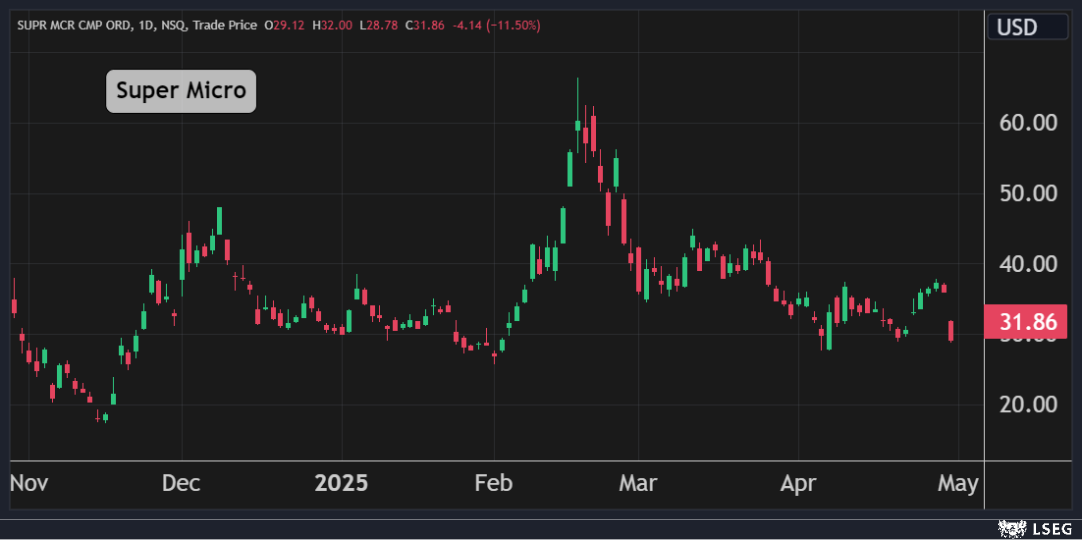1082x540 pixels.
Task: Click the 40.00 level on price axis
Action: [x=1029, y=264]
